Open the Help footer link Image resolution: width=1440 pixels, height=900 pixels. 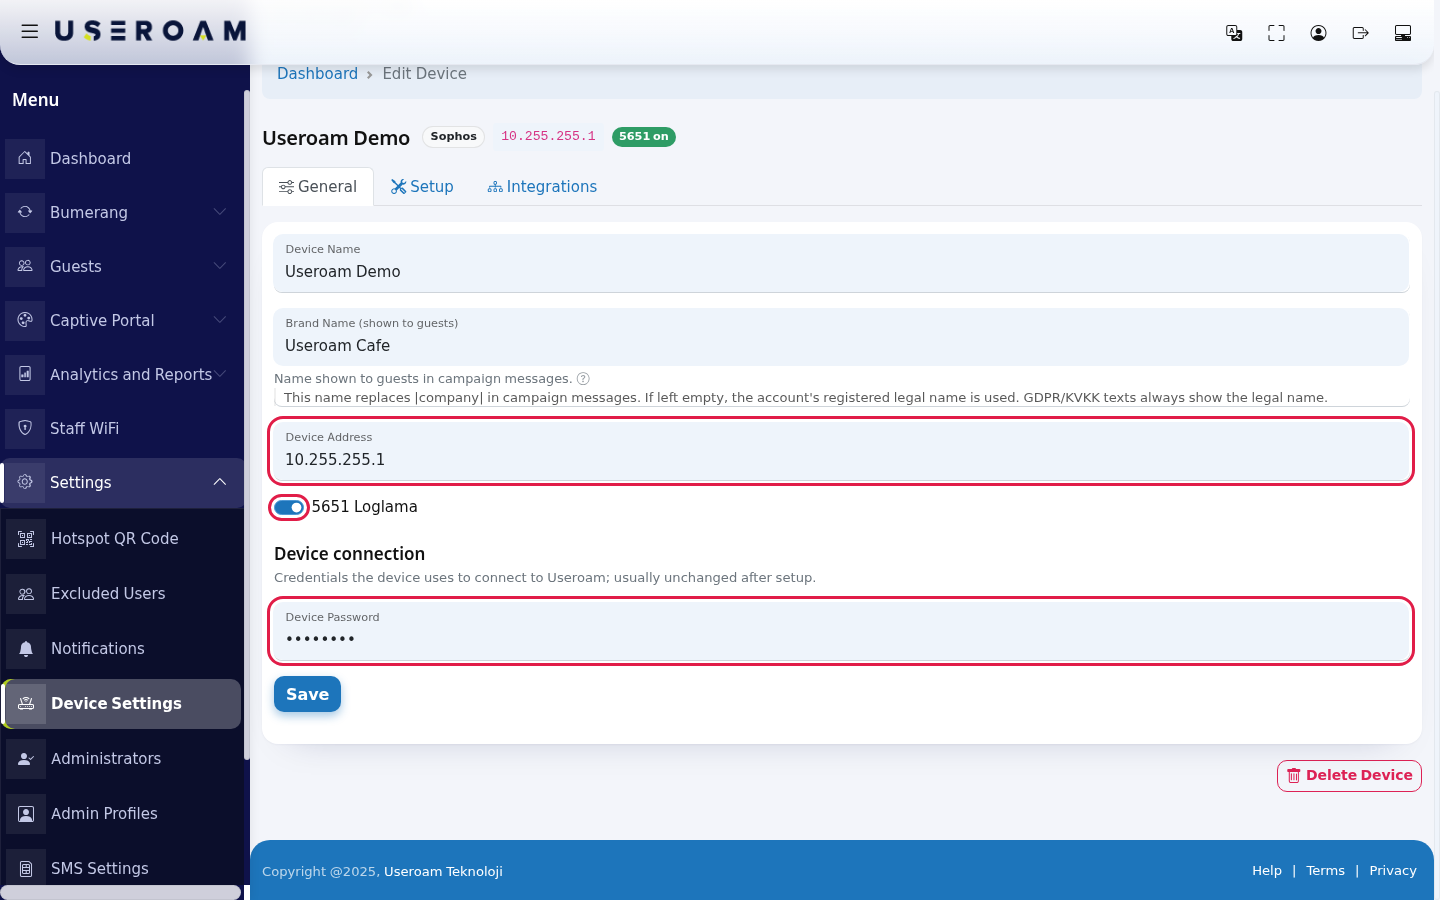click(1267, 871)
